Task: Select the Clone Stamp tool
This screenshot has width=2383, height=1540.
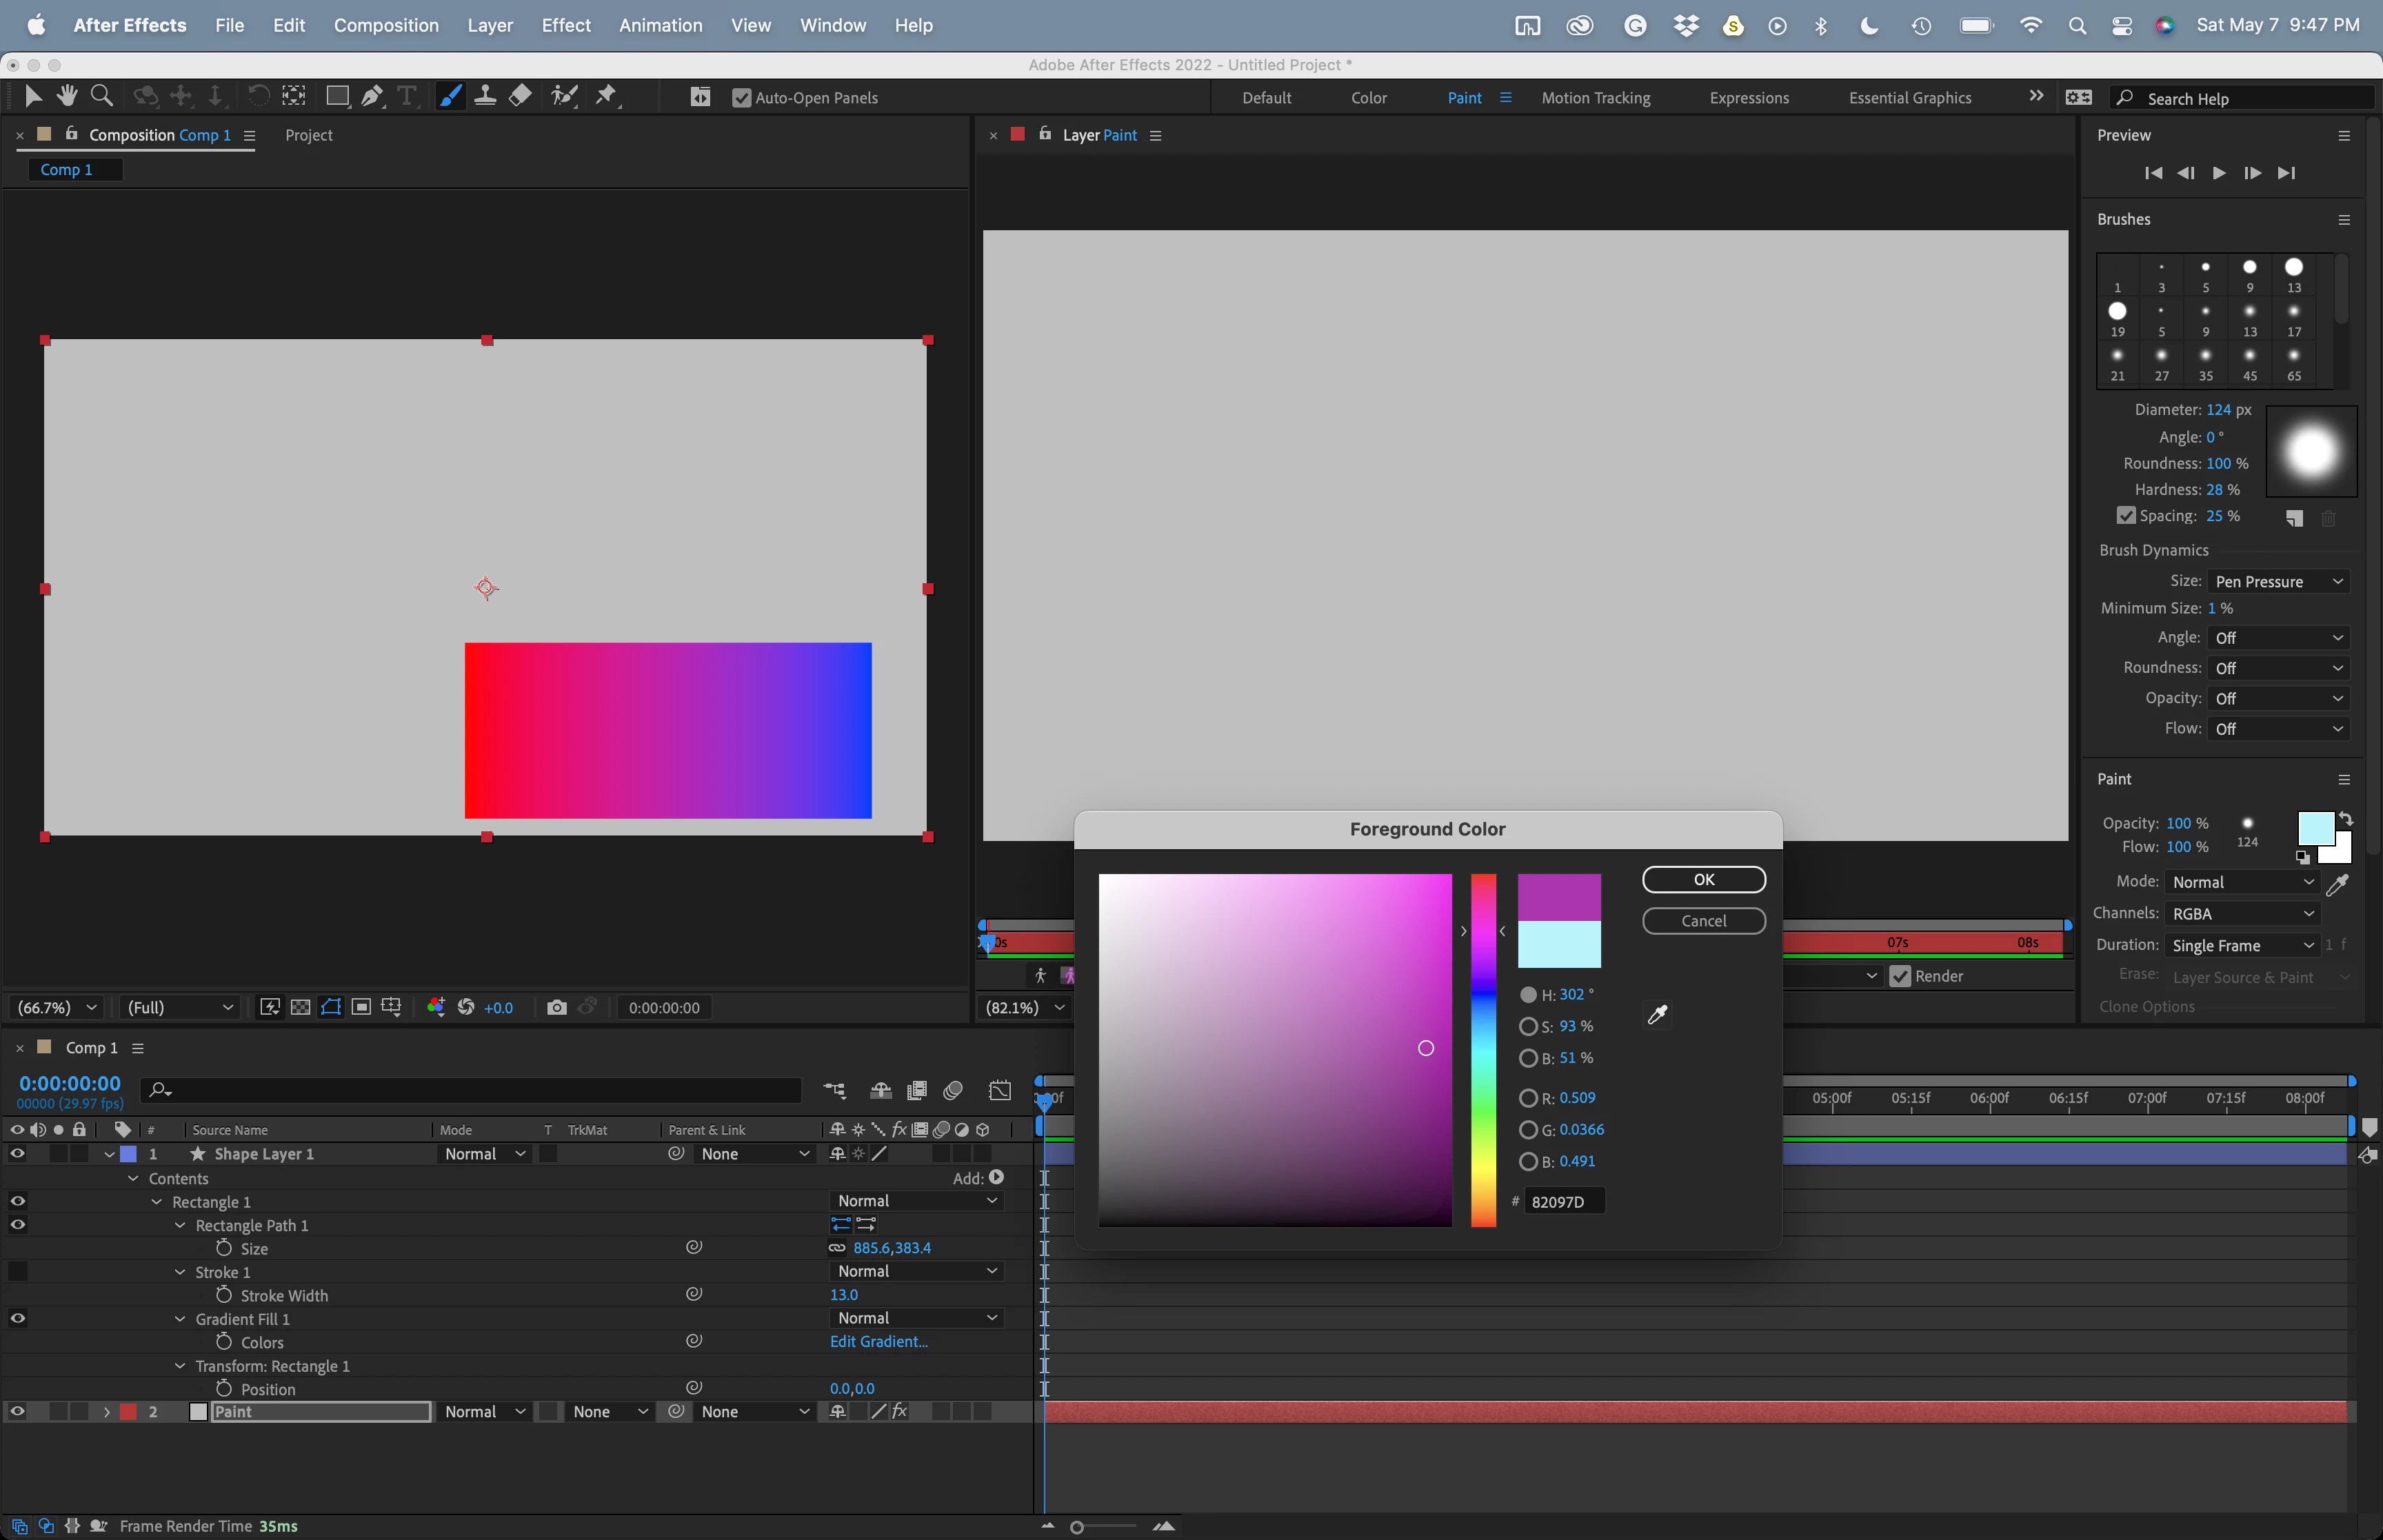Action: coord(485,96)
